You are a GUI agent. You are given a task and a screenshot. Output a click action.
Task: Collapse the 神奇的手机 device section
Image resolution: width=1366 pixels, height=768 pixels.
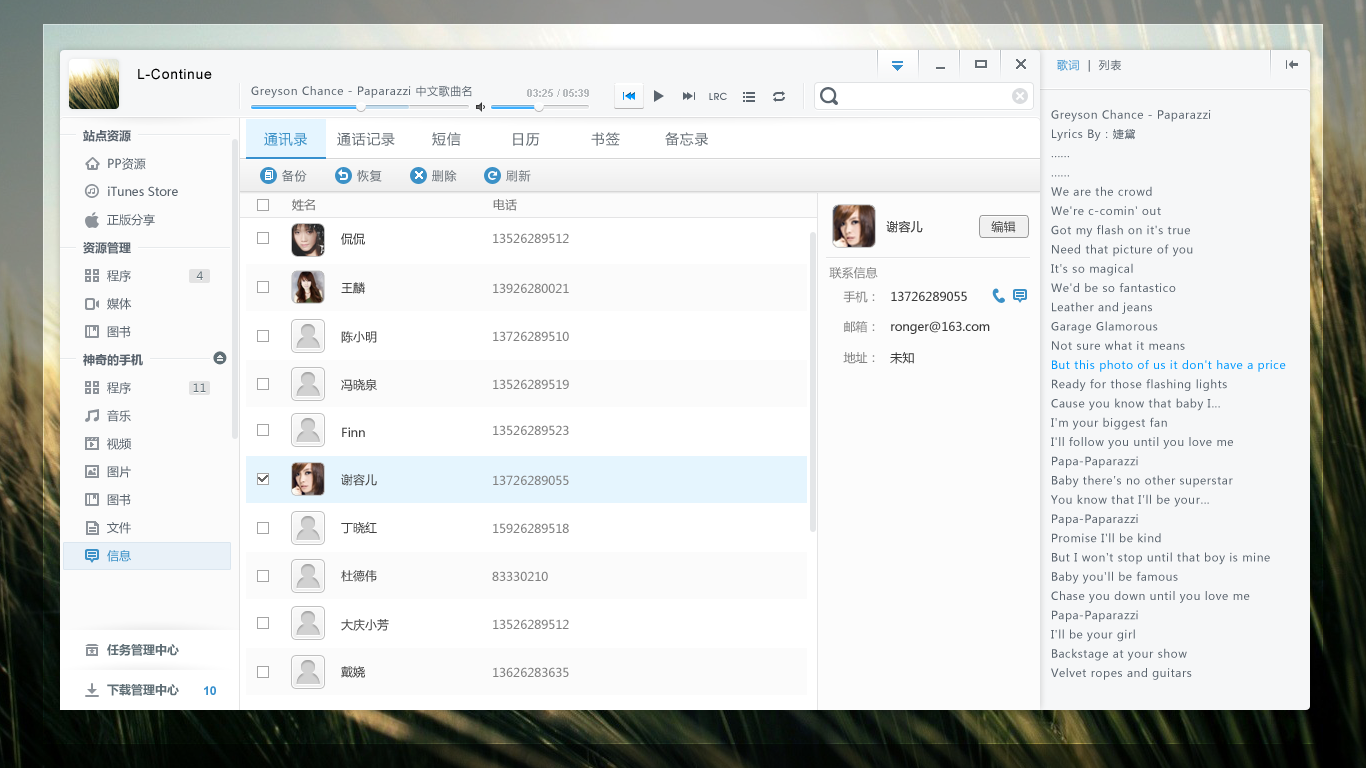220,358
